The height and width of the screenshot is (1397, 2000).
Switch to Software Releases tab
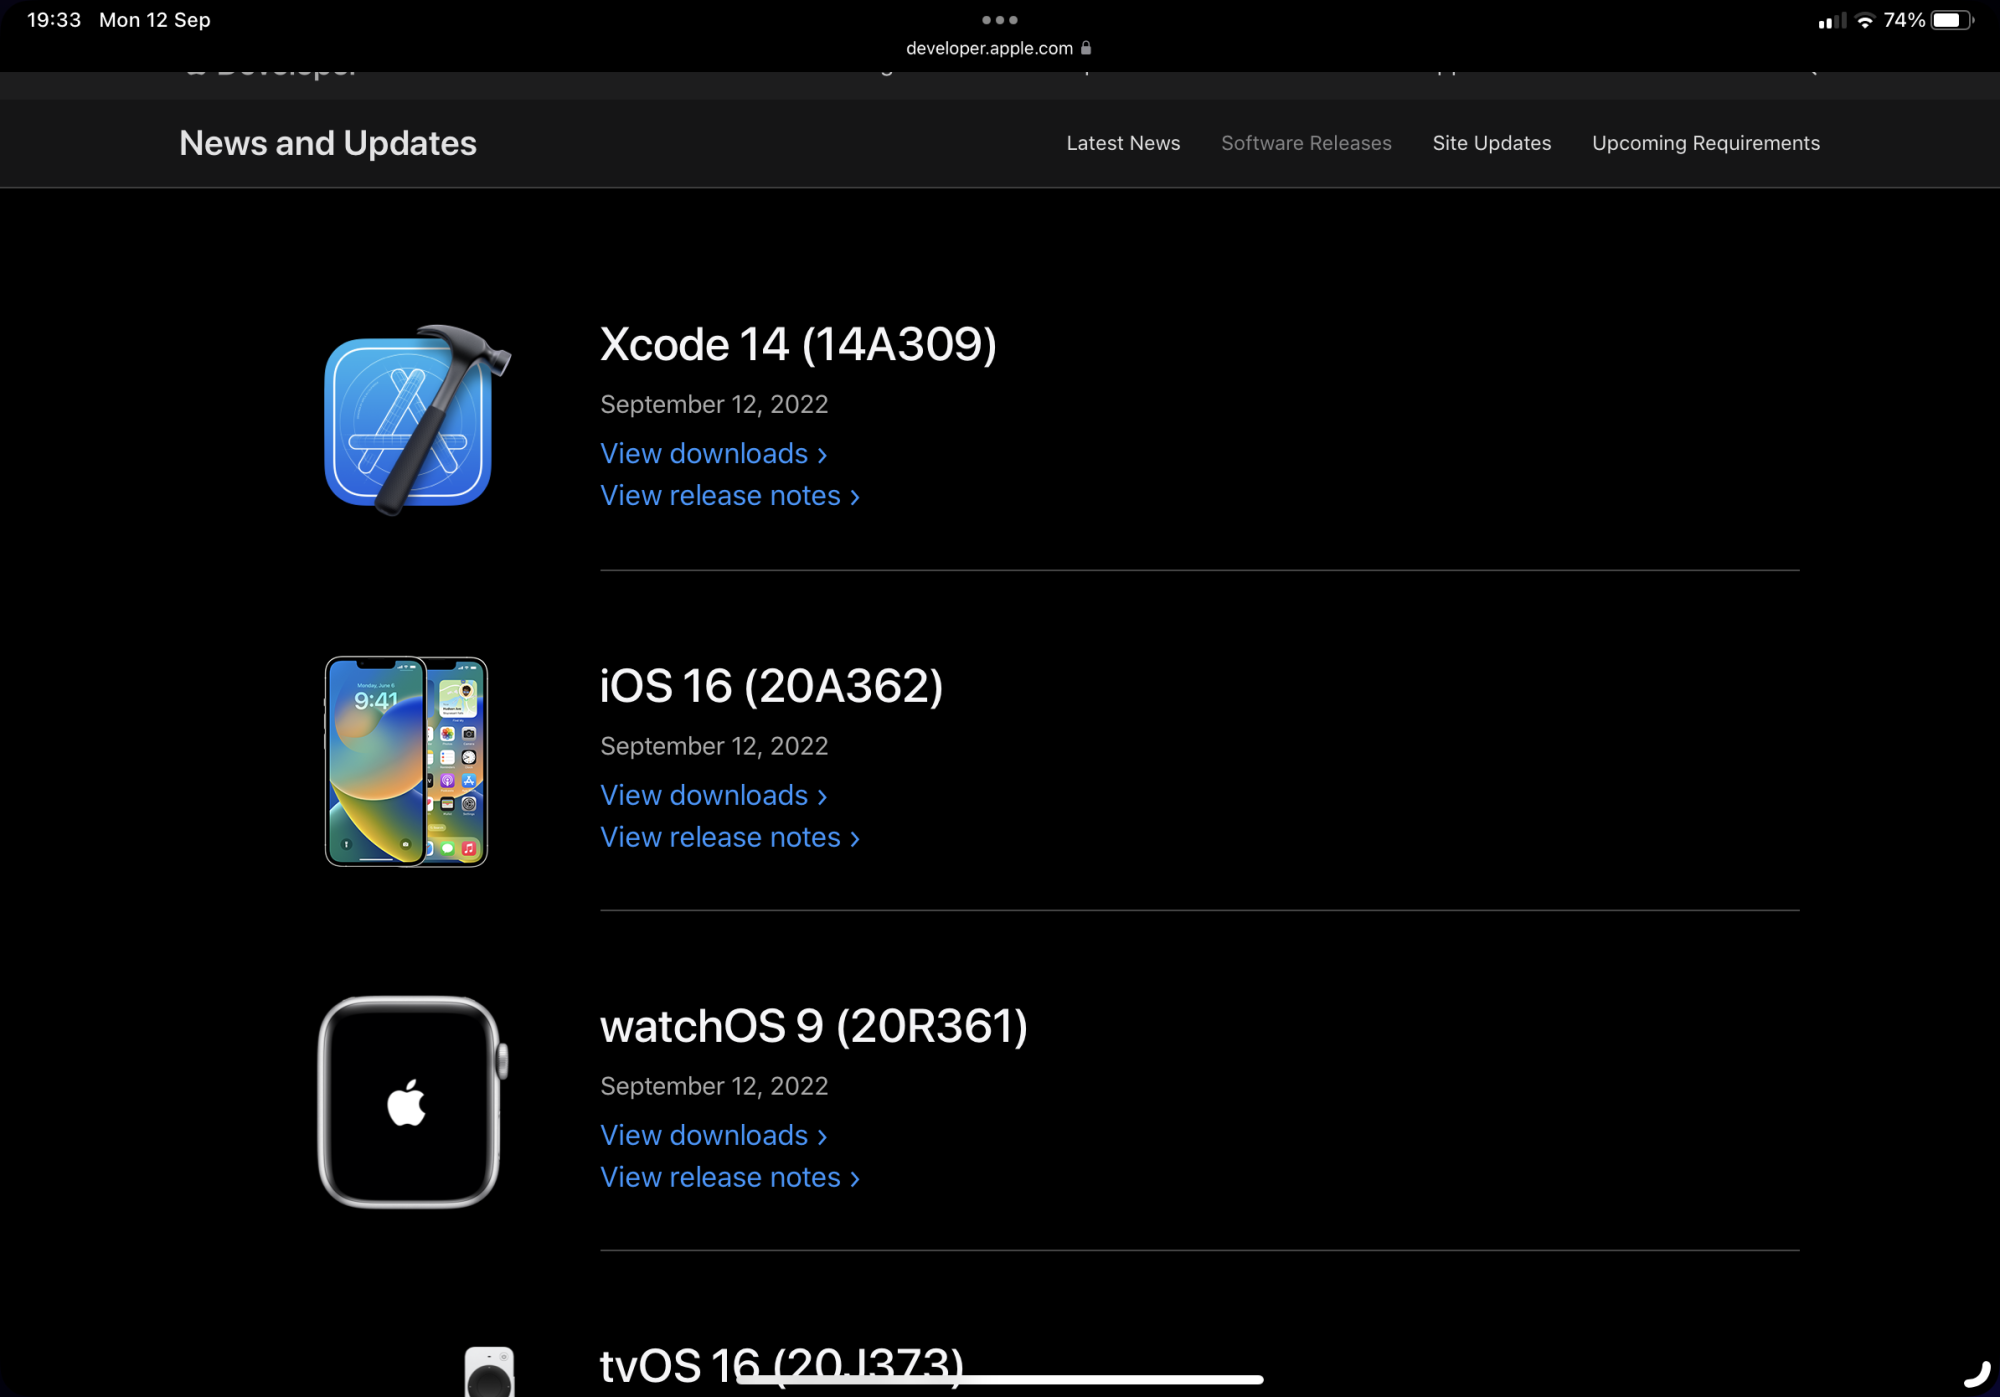point(1306,143)
